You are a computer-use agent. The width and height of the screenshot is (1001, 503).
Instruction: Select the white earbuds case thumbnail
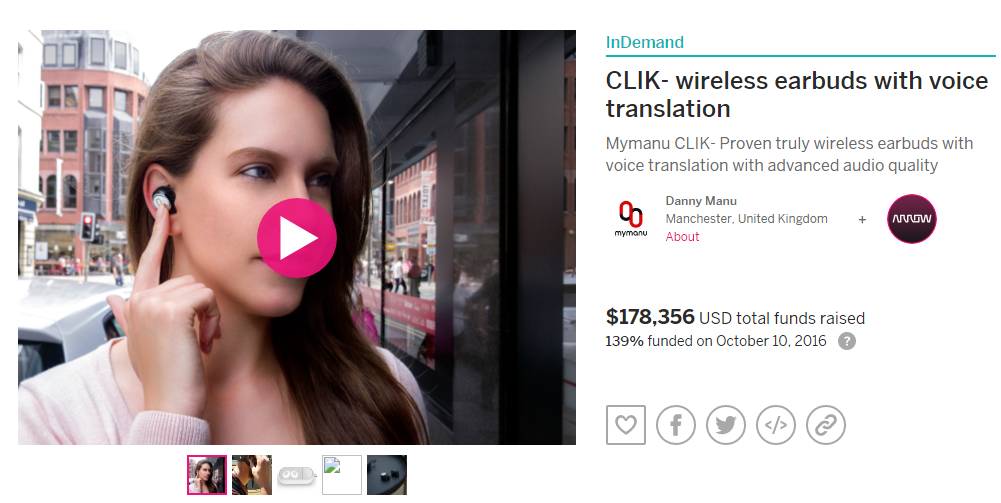297,476
